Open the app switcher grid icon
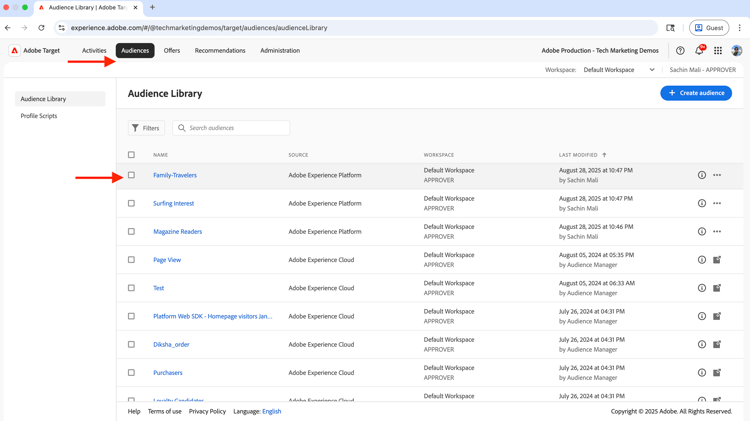 tap(718, 50)
